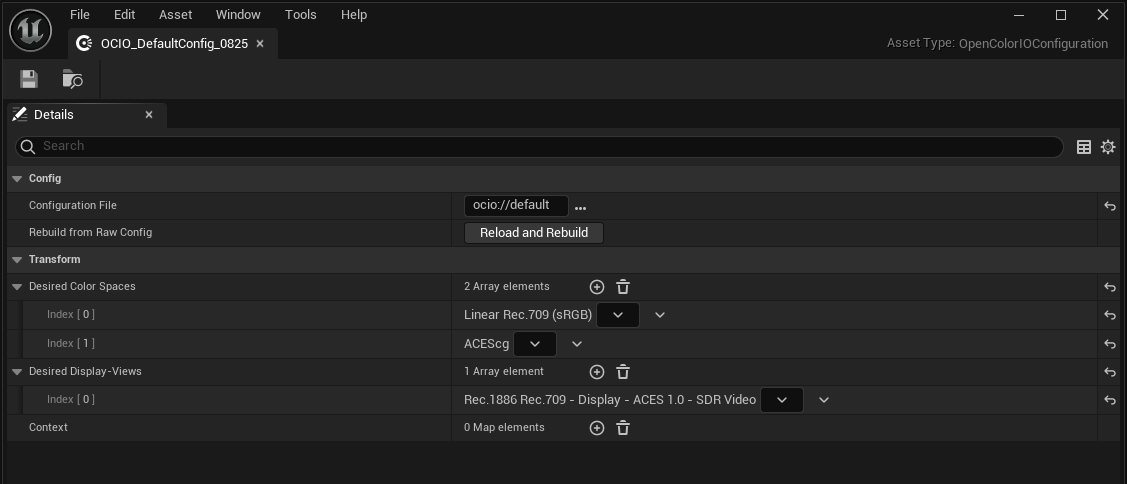Click the '1 Array element' text
The width and height of the screenshot is (1127, 484).
[x=504, y=372]
